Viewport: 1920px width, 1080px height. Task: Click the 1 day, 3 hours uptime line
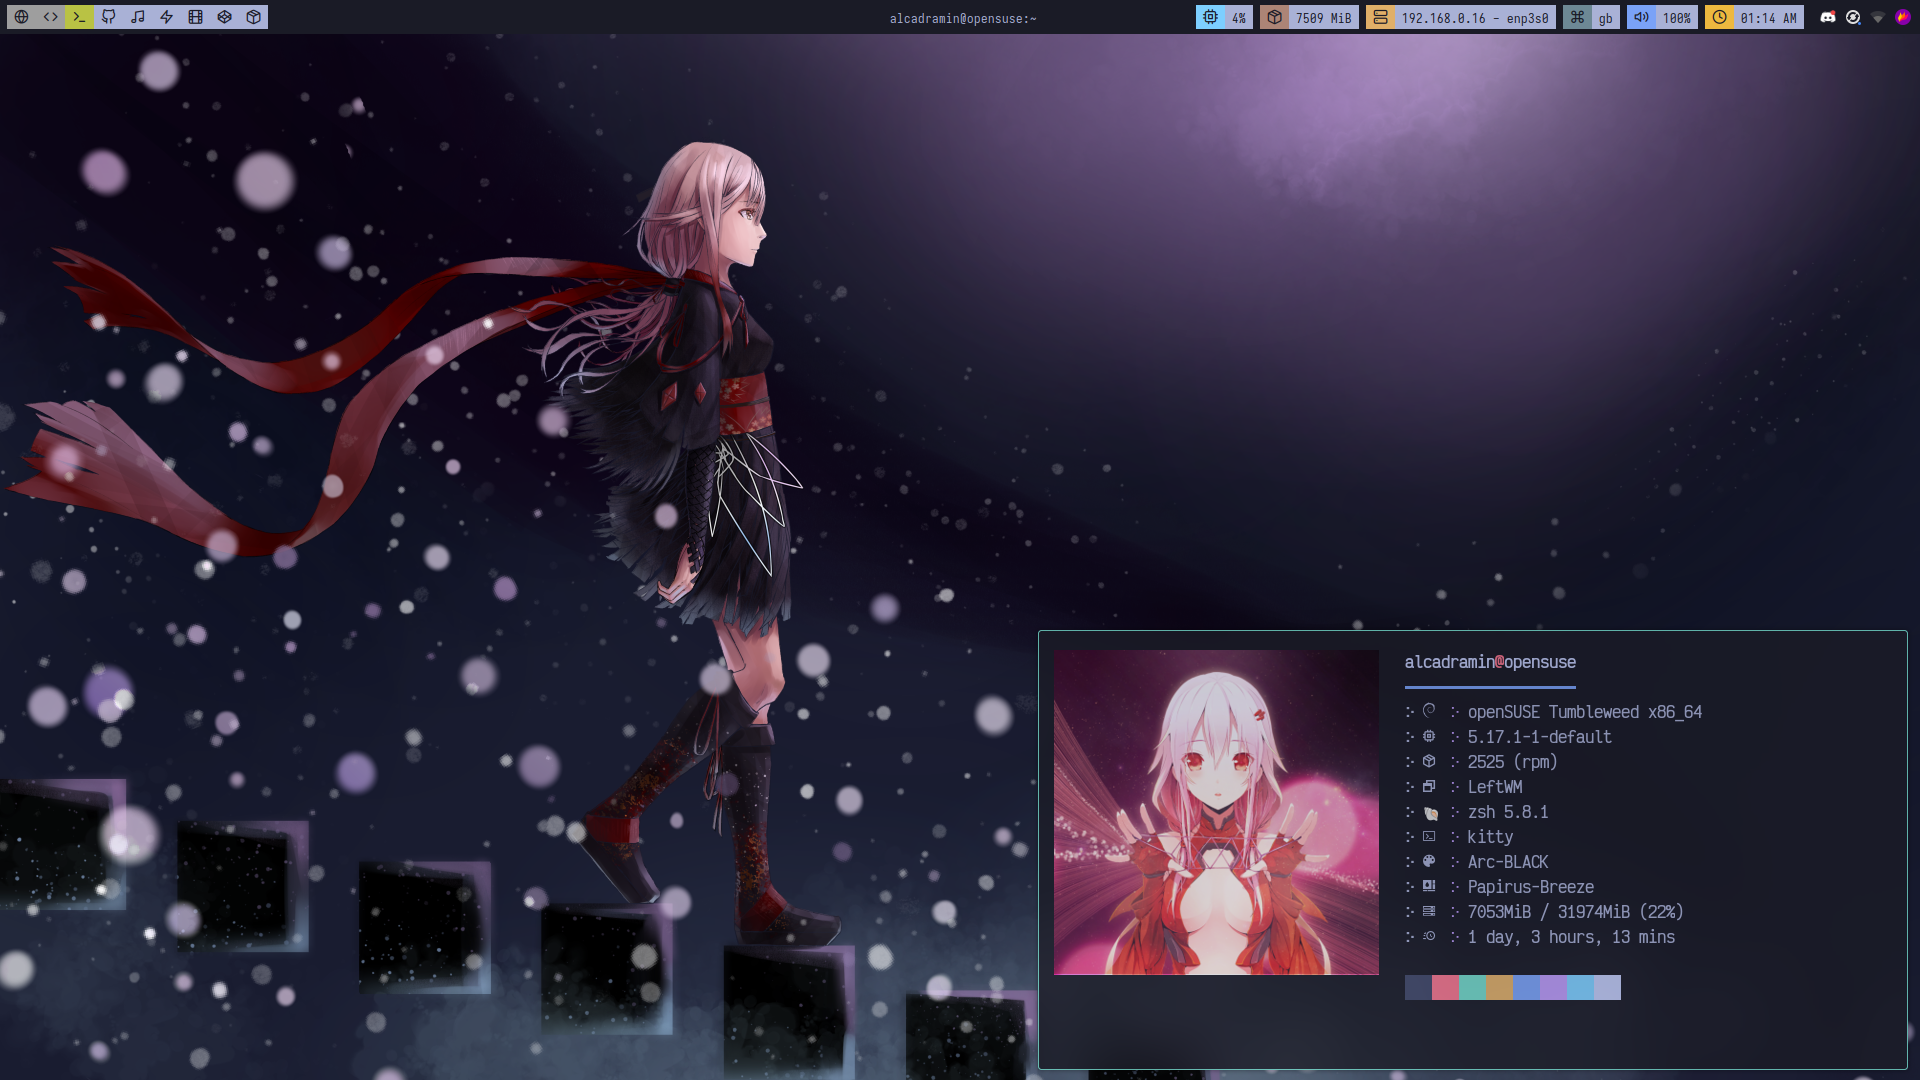pyautogui.click(x=1571, y=937)
